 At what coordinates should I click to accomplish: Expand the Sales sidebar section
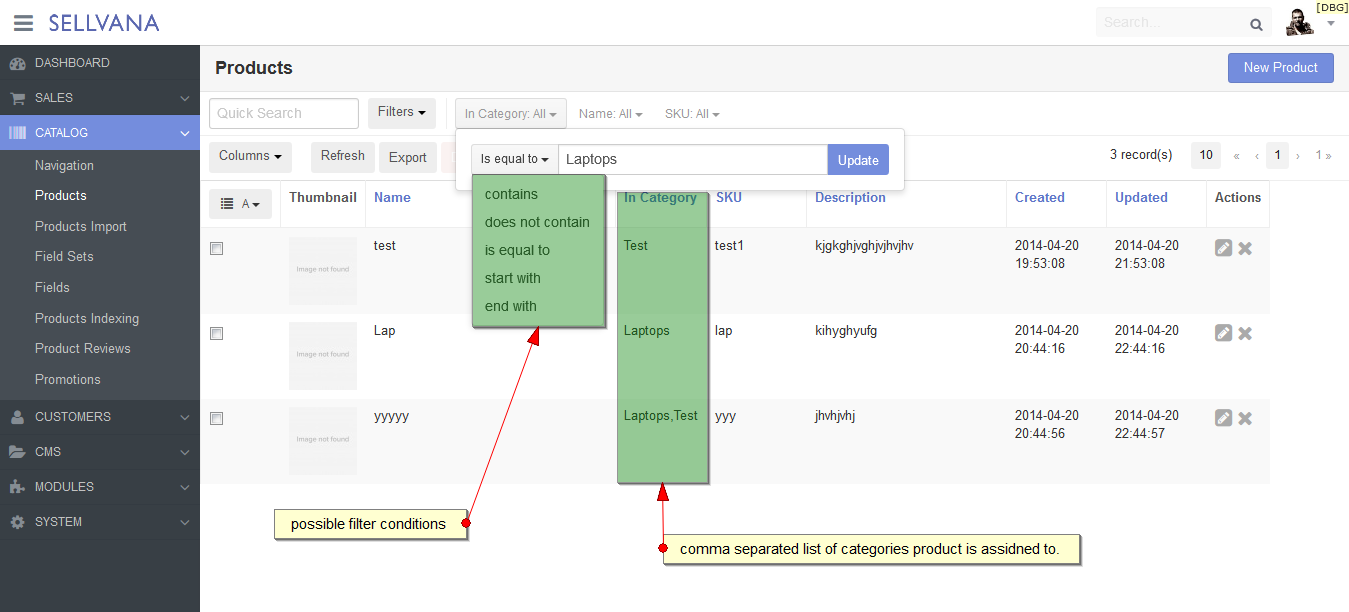[185, 99]
